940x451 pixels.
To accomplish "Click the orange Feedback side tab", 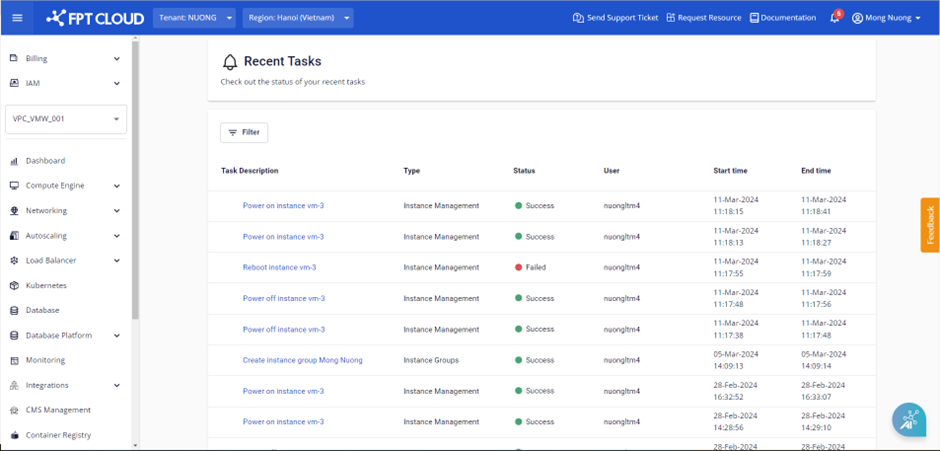I will 929,225.
